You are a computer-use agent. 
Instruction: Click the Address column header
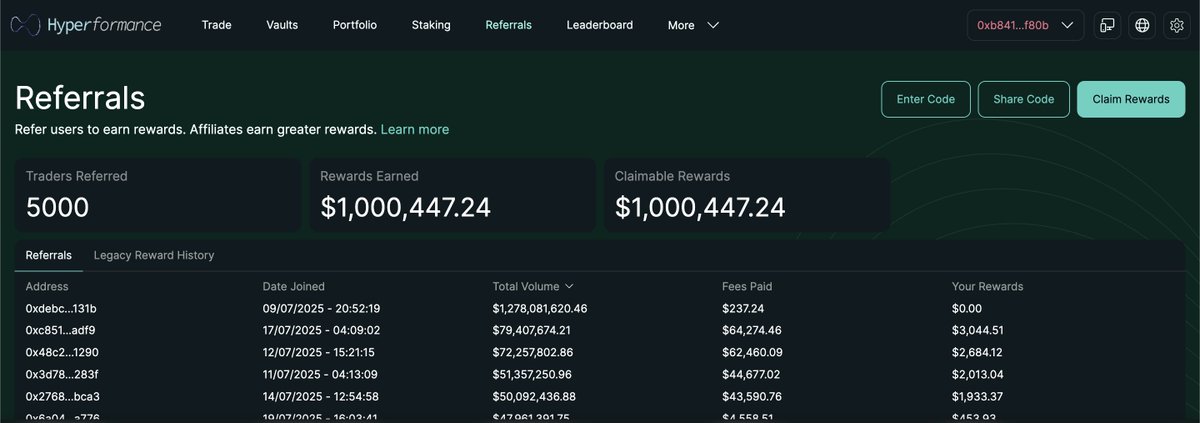[47, 286]
